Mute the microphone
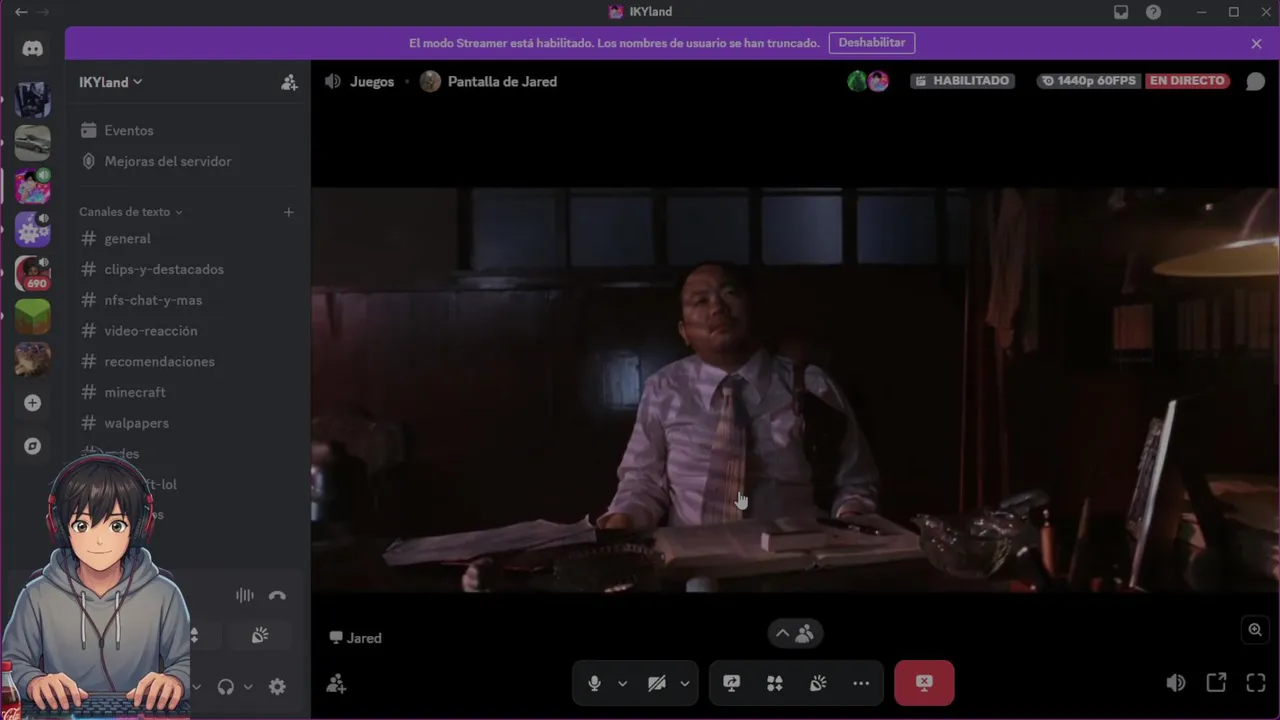This screenshot has height=720, width=1280. coord(594,683)
